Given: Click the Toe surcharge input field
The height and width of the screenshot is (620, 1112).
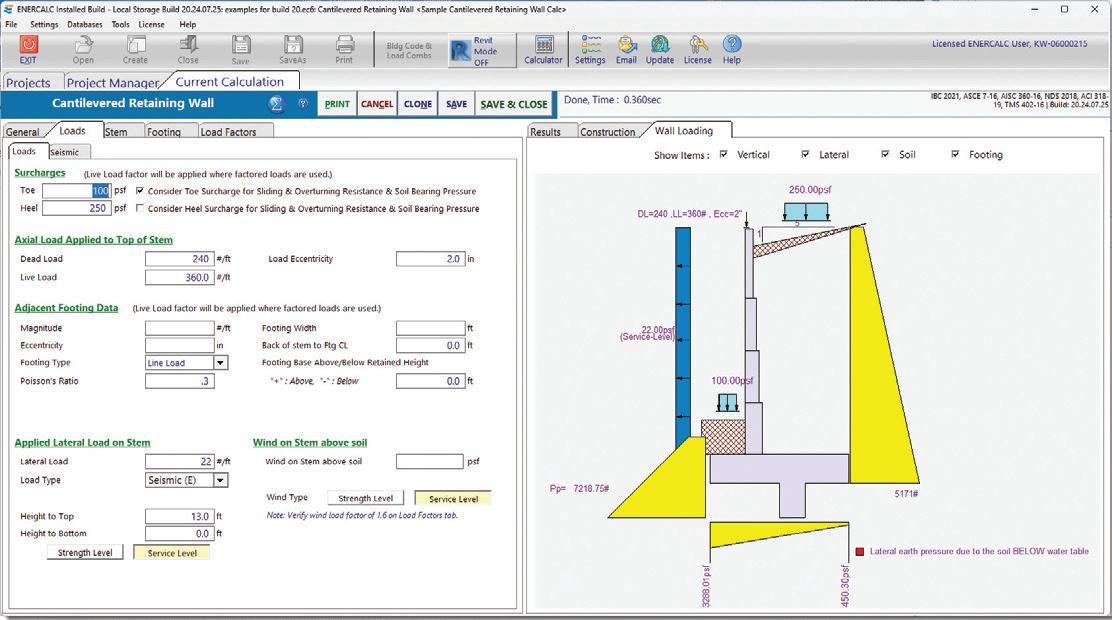Looking at the screenshot, I should click(x=76, y=191).
